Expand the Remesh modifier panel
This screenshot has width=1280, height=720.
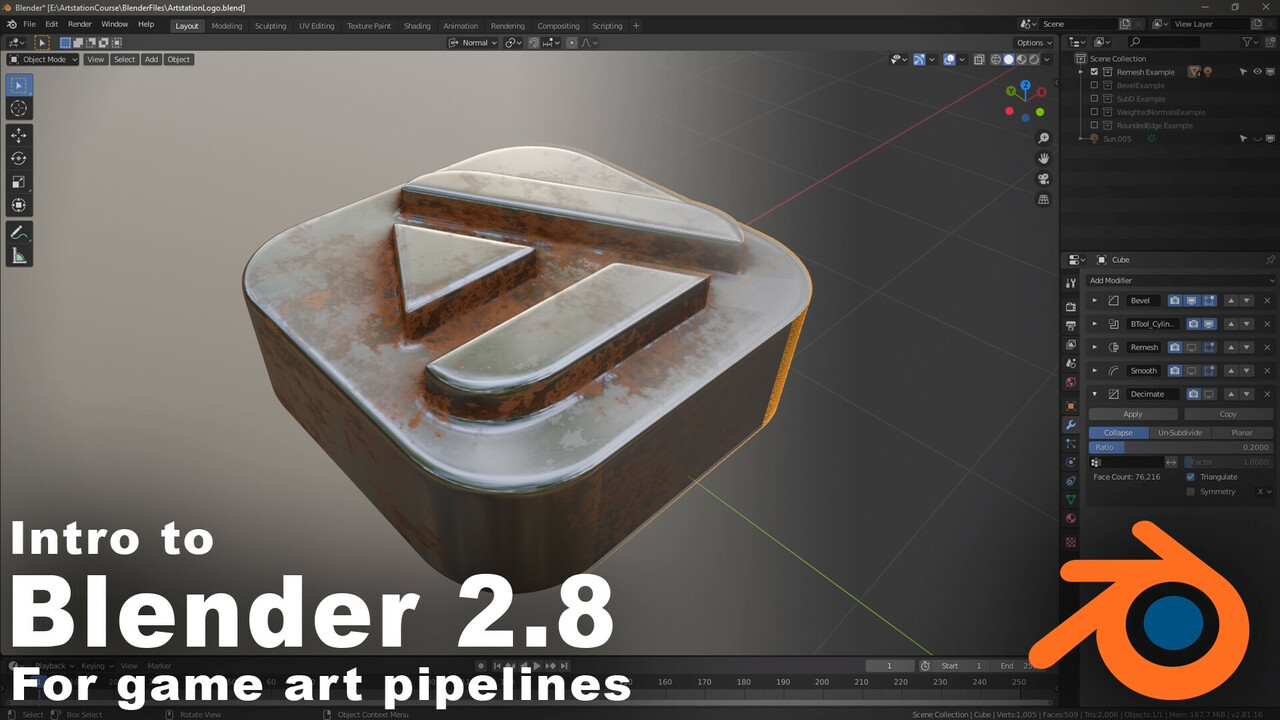coord(1094,347)
